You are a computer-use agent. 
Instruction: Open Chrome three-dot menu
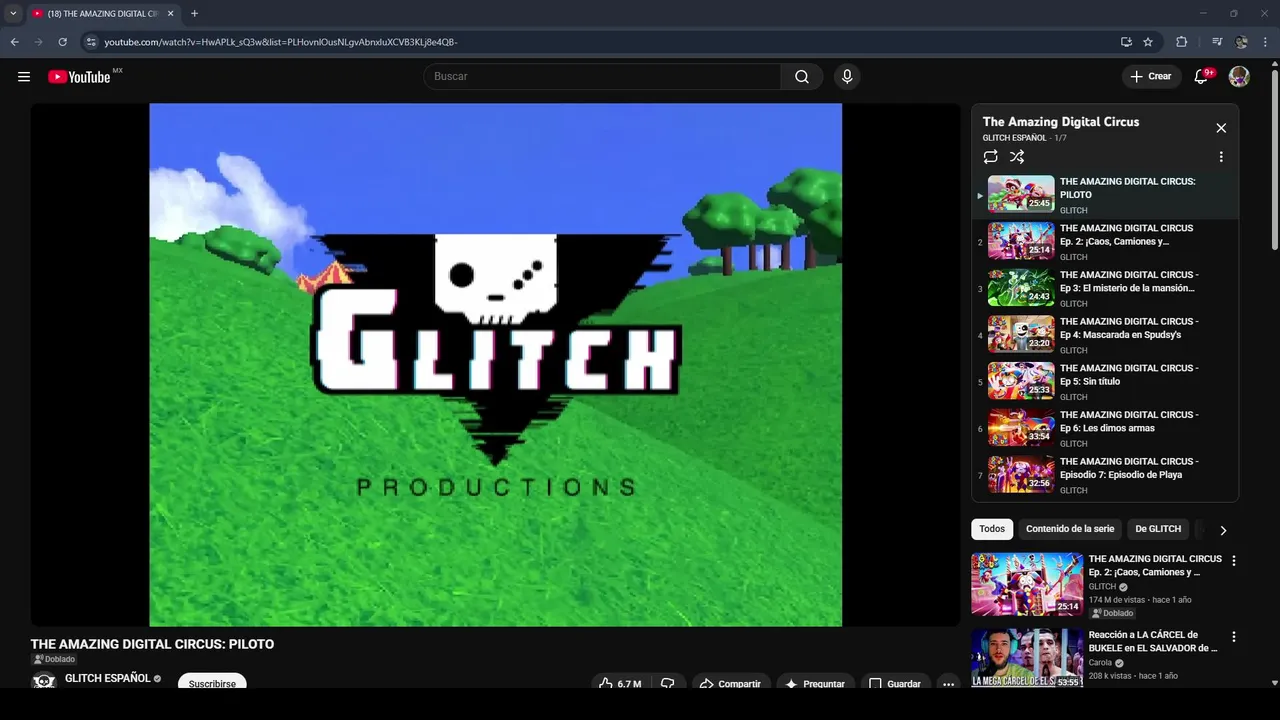tap(1266, 42)
